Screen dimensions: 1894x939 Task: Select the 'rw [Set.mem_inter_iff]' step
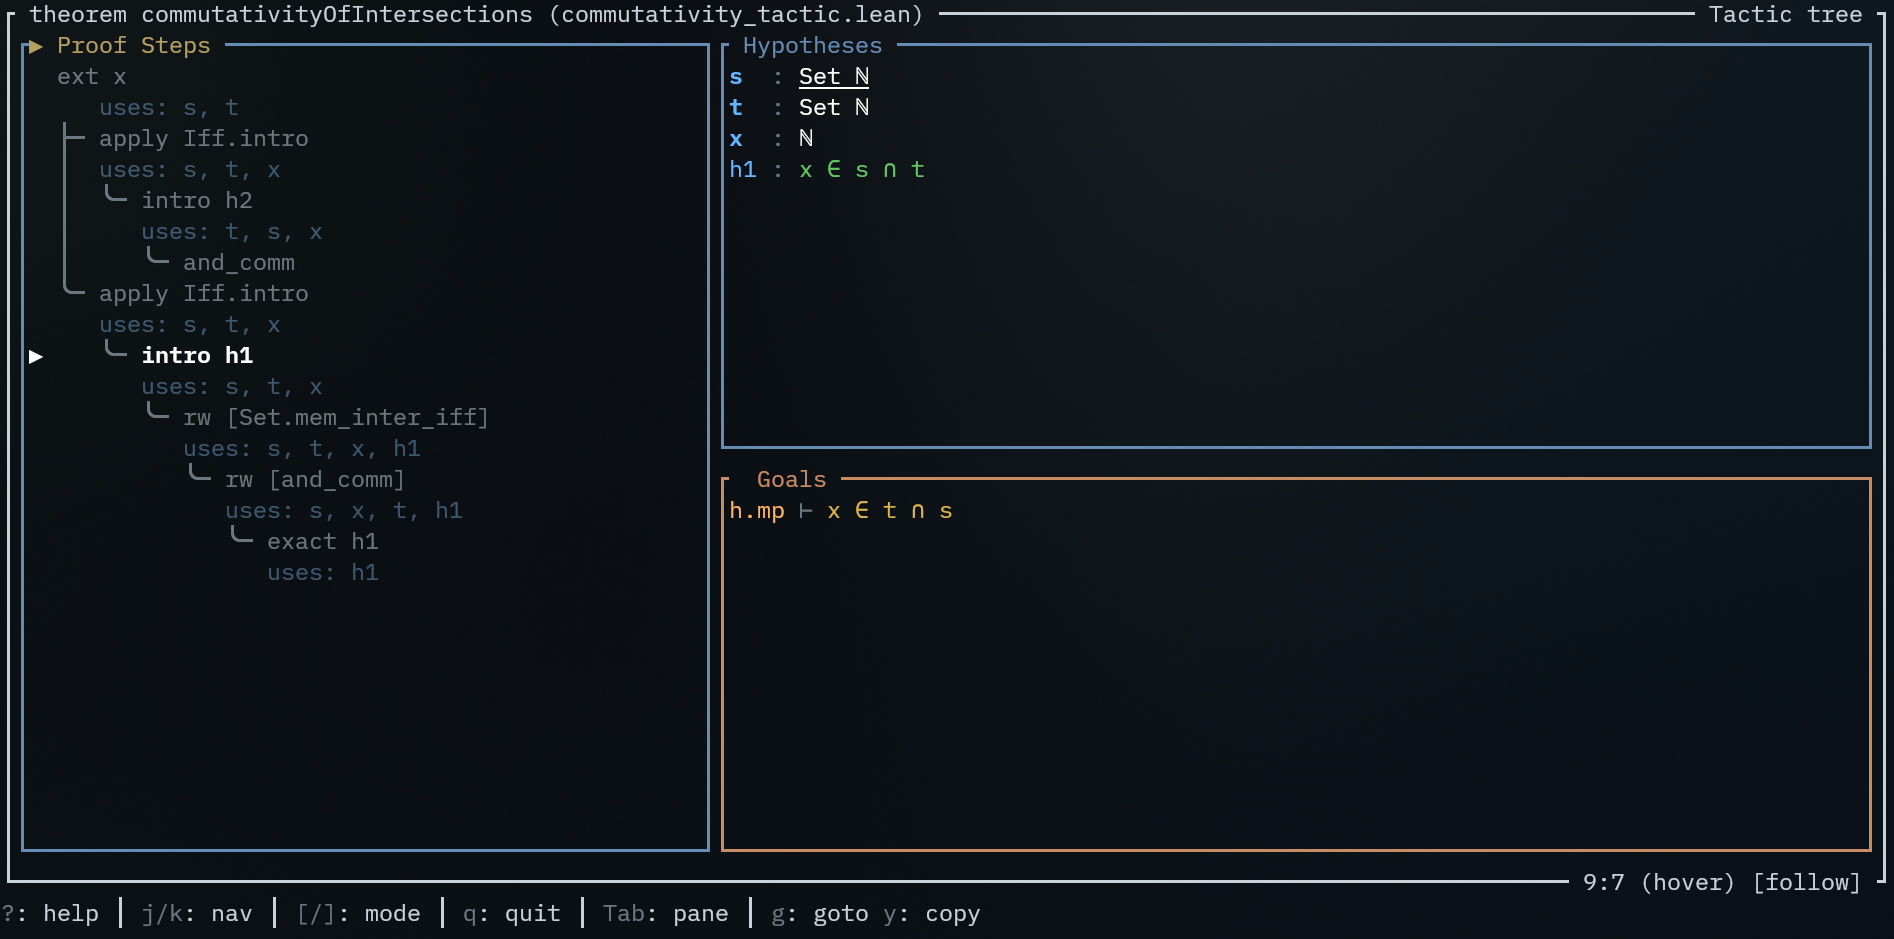pos(335,418)
